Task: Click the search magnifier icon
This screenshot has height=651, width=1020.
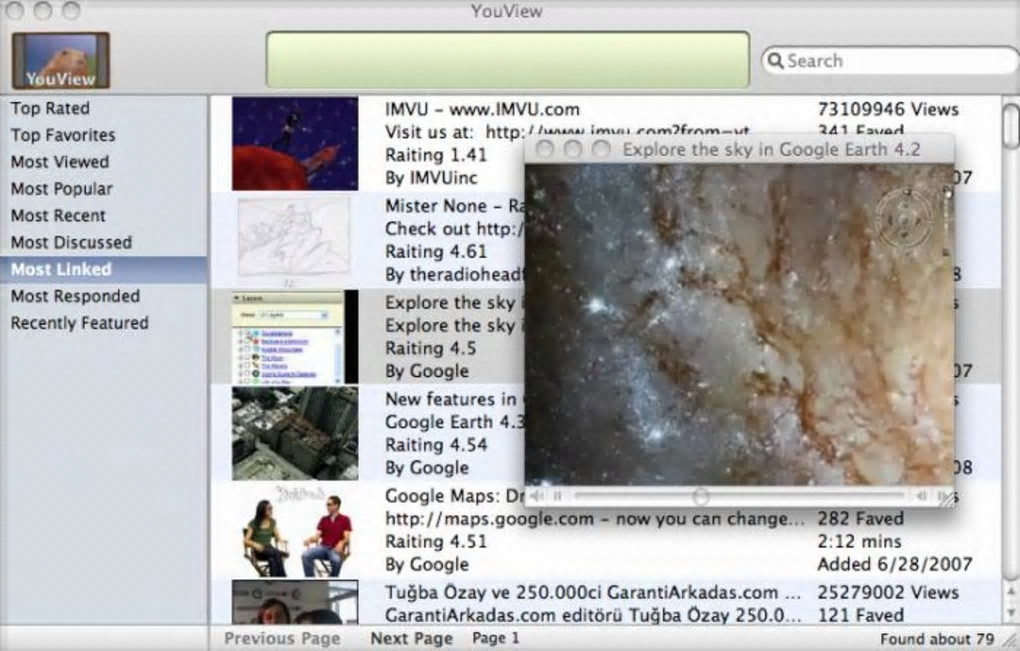Action: [775, 61]
